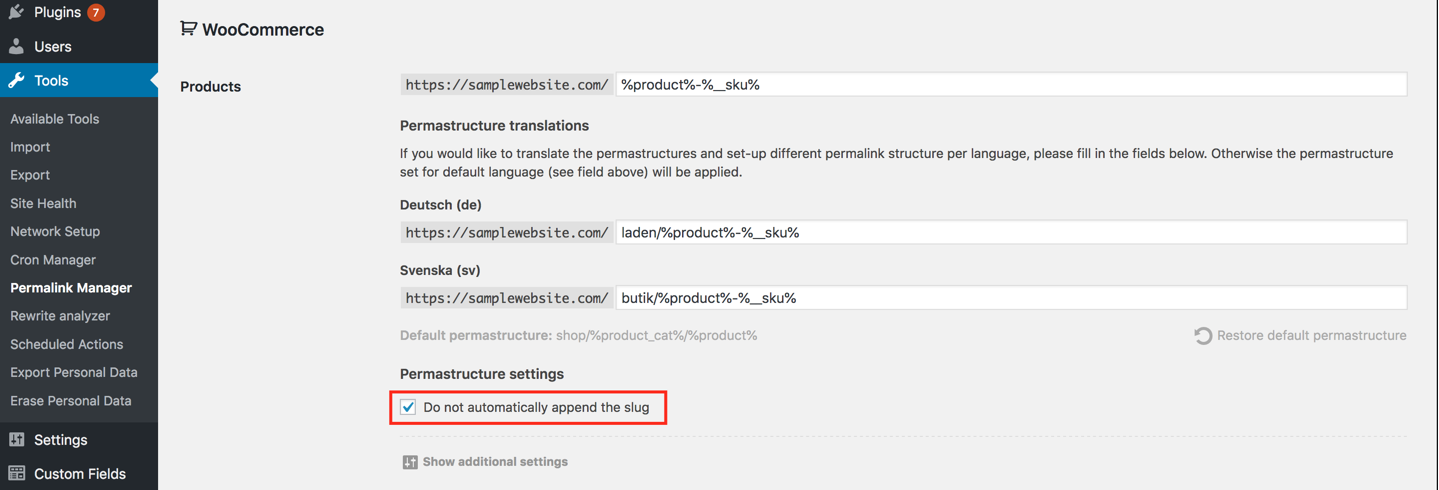1439x490 pixels.
Task: Open Permalink Manager submenu item
Action: point(71,288)
